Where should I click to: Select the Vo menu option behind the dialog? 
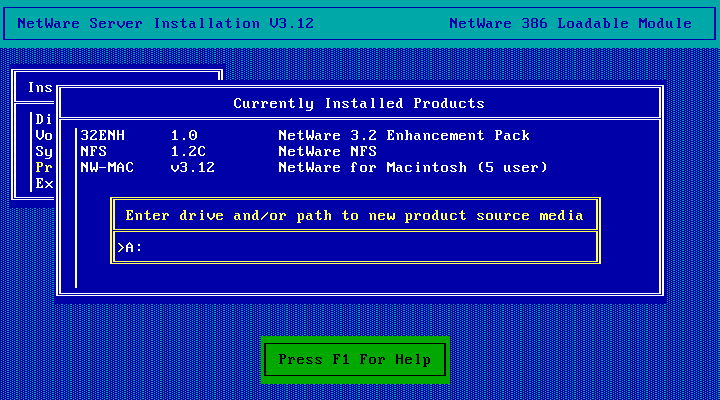[x=44, y=135]
